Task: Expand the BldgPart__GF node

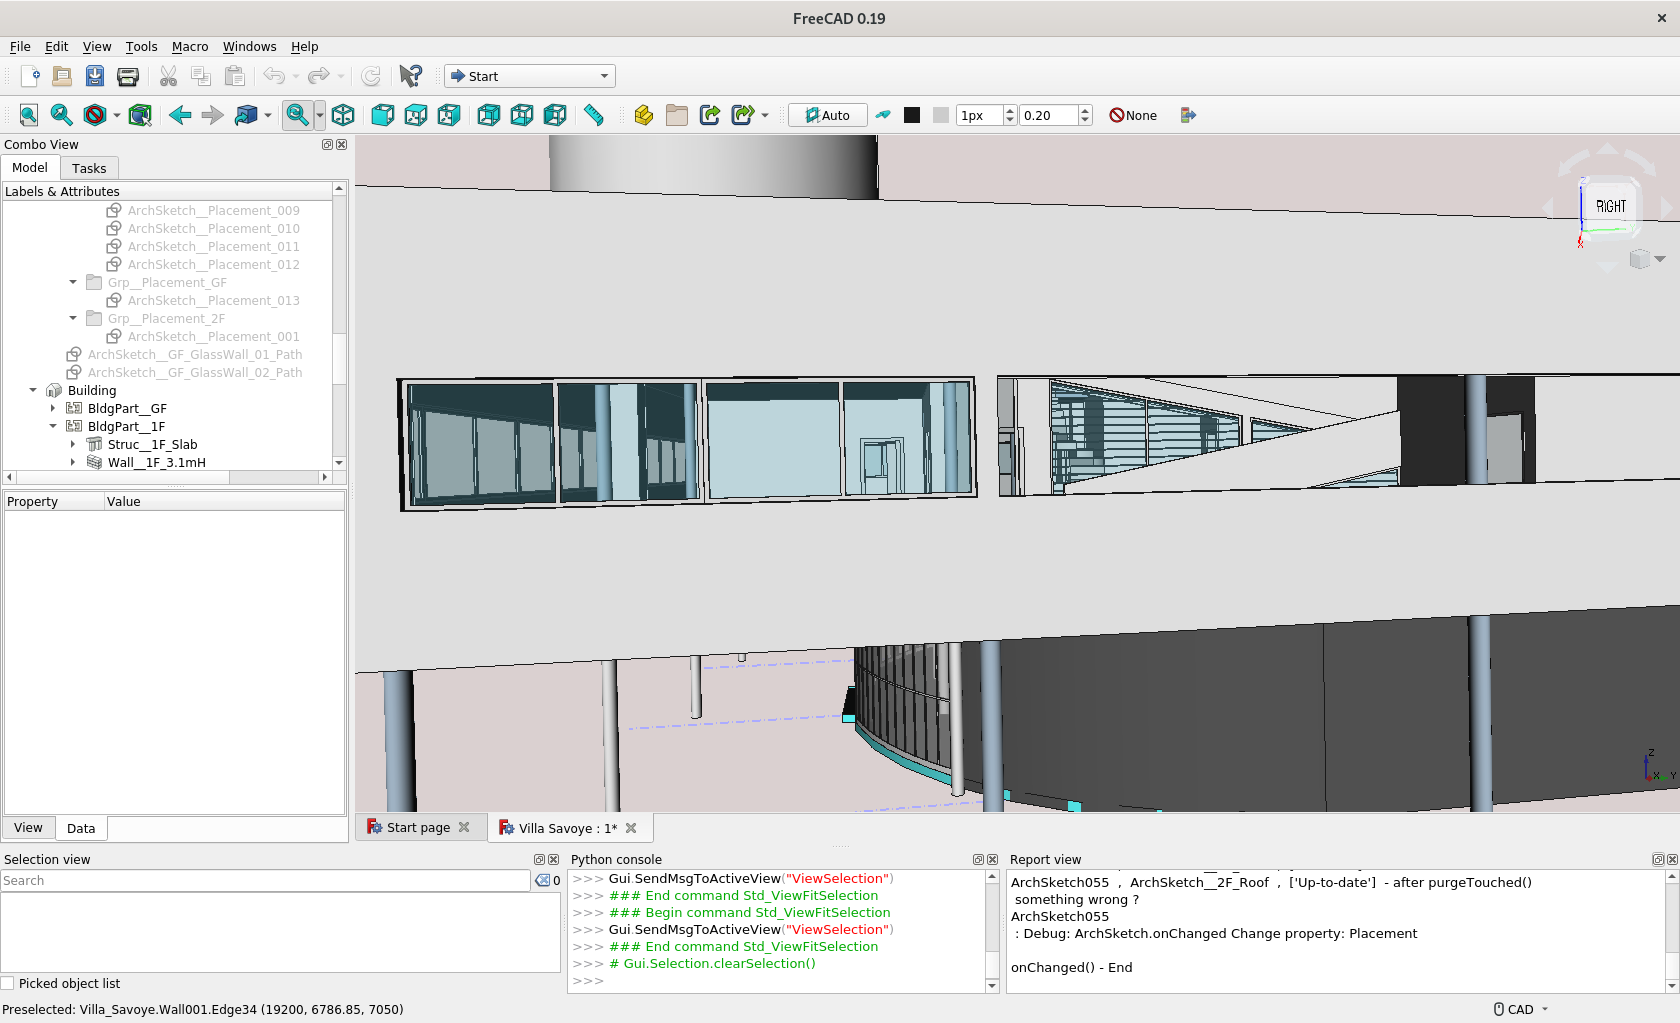Action: pos(53,408)
